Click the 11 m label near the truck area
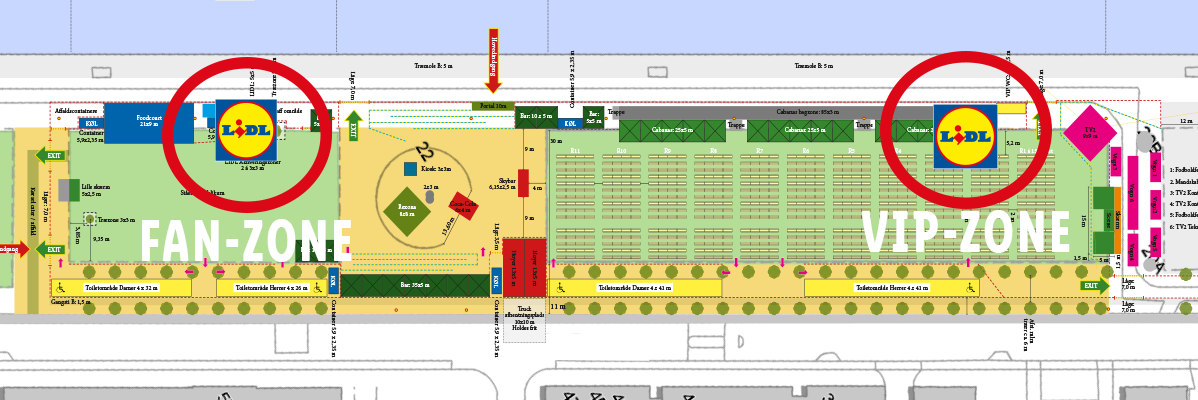1198x400 pixels. click(x=558, y=306)
